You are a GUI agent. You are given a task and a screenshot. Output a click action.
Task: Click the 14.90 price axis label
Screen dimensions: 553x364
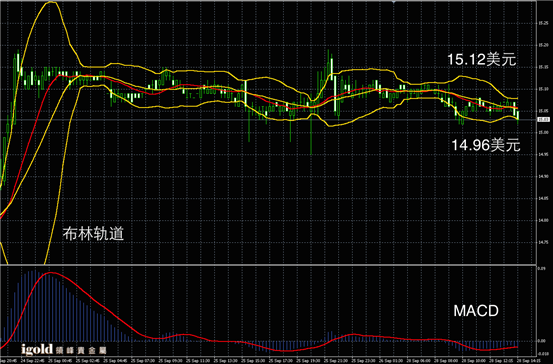tap(543, 177)
